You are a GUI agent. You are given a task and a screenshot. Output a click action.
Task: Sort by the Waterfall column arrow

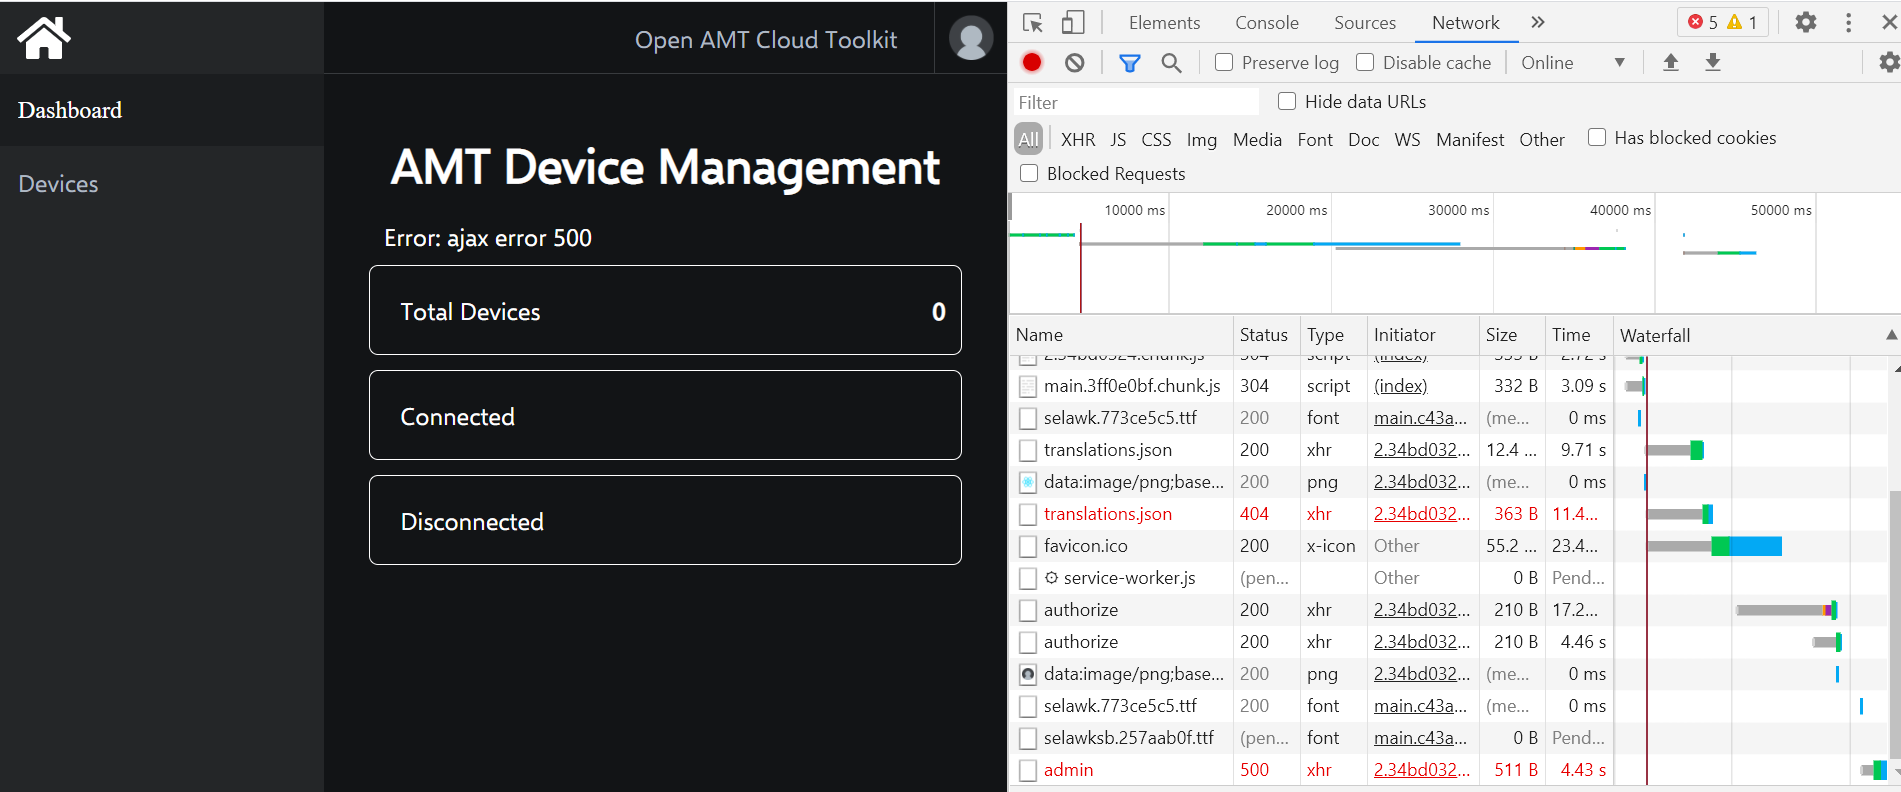click(1891, 335)
